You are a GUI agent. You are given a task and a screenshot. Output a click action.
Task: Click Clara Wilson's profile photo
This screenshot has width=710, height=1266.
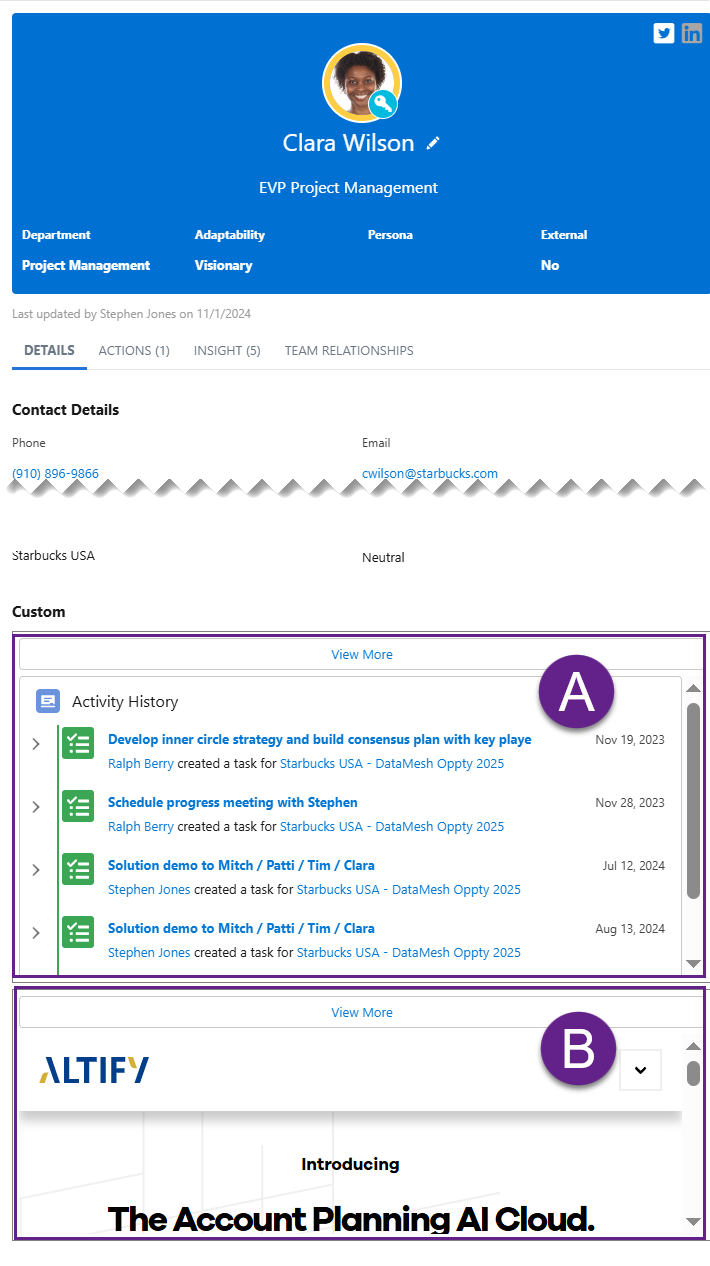tap(361, 83)
